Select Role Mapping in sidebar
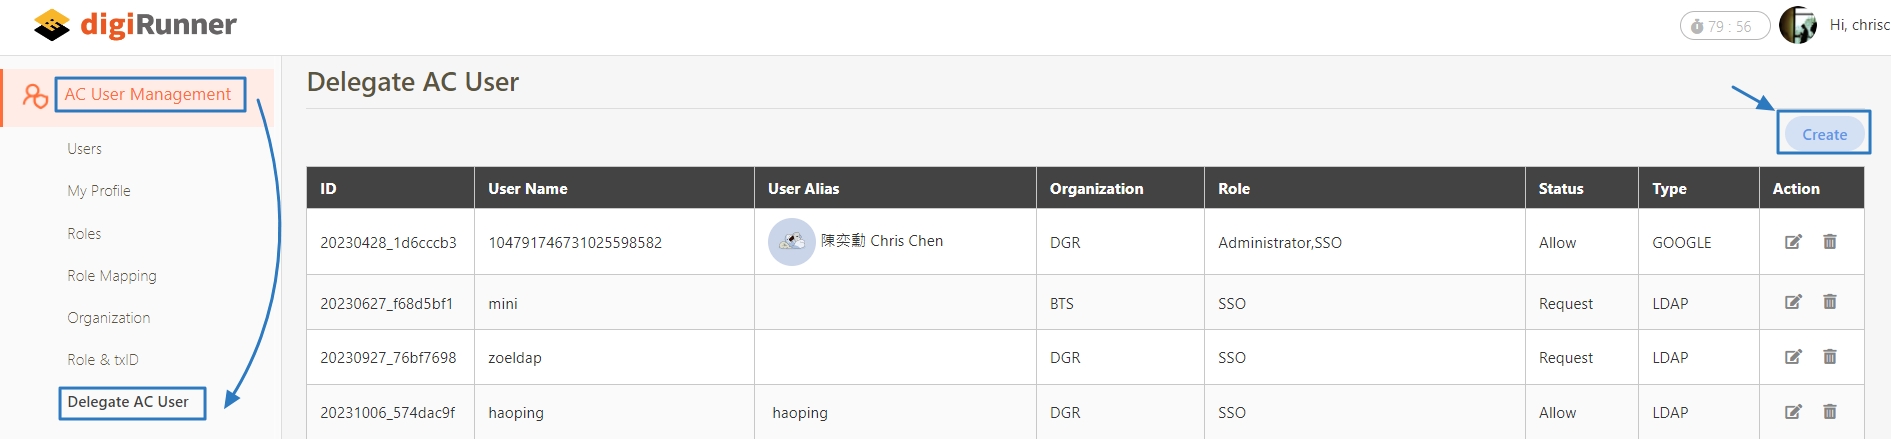 point(112,276)
